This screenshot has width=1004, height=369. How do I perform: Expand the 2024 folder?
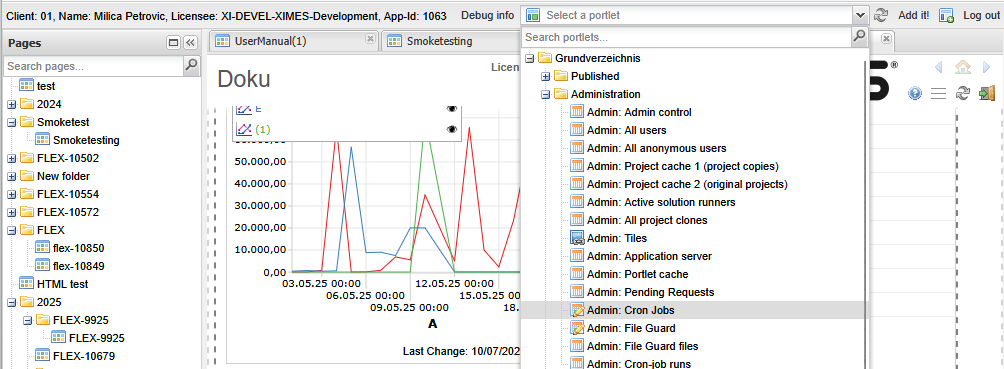tap(12, 104)
